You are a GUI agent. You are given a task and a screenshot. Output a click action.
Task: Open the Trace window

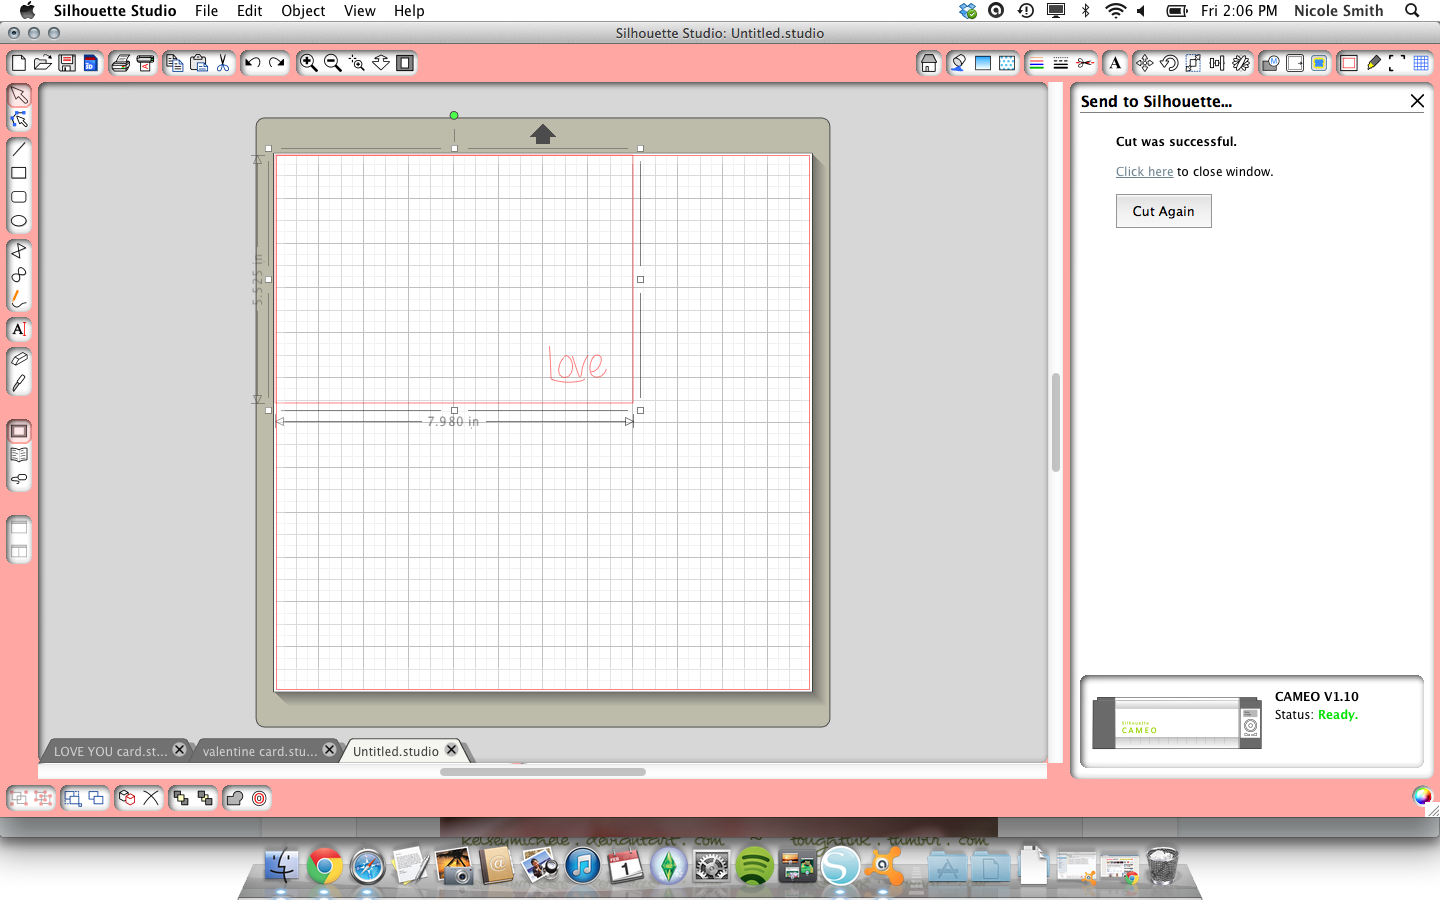point(1319,63)
